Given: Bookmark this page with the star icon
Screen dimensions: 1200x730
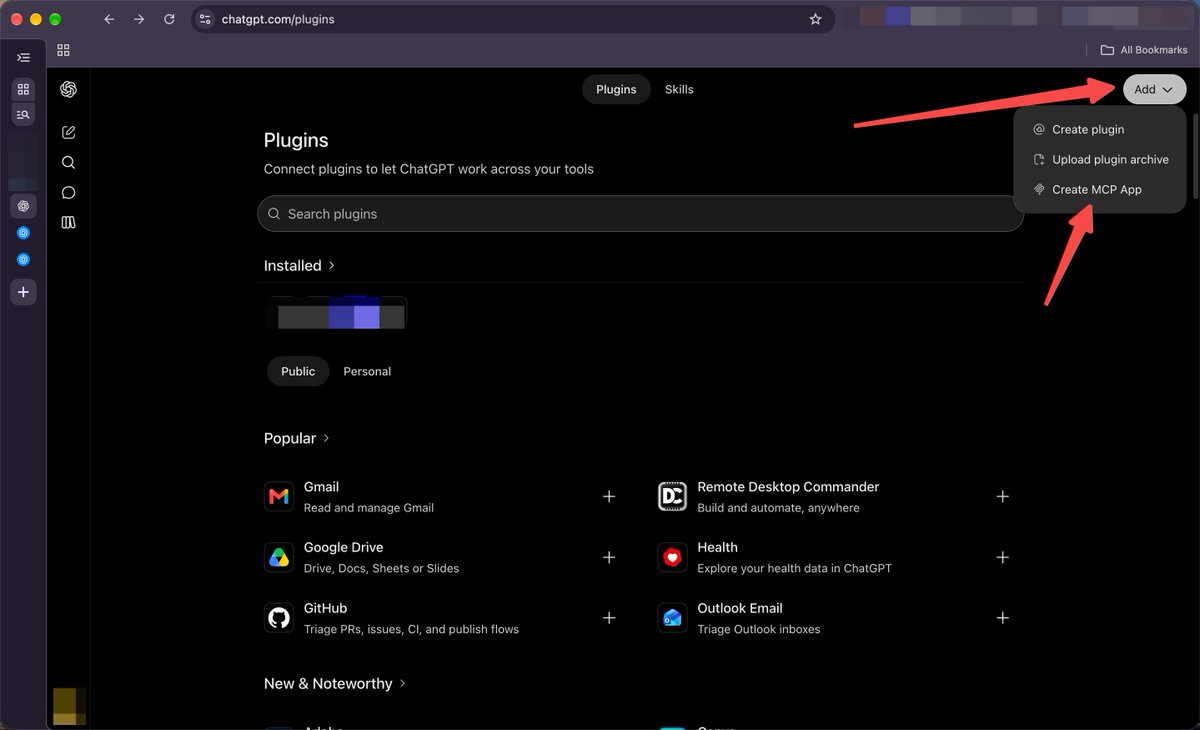Looking at the screenshot, I should click(815, 19).
